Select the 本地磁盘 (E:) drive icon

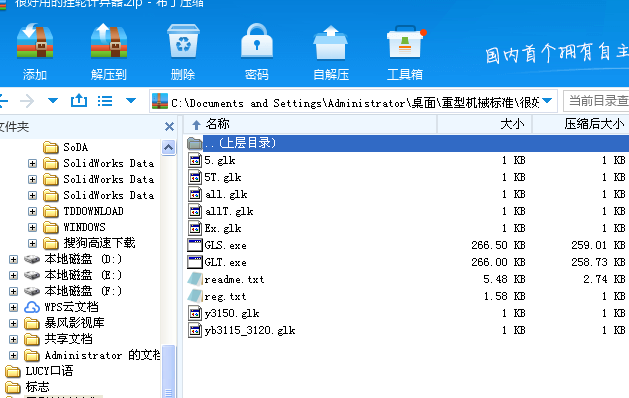click(32, 276)
